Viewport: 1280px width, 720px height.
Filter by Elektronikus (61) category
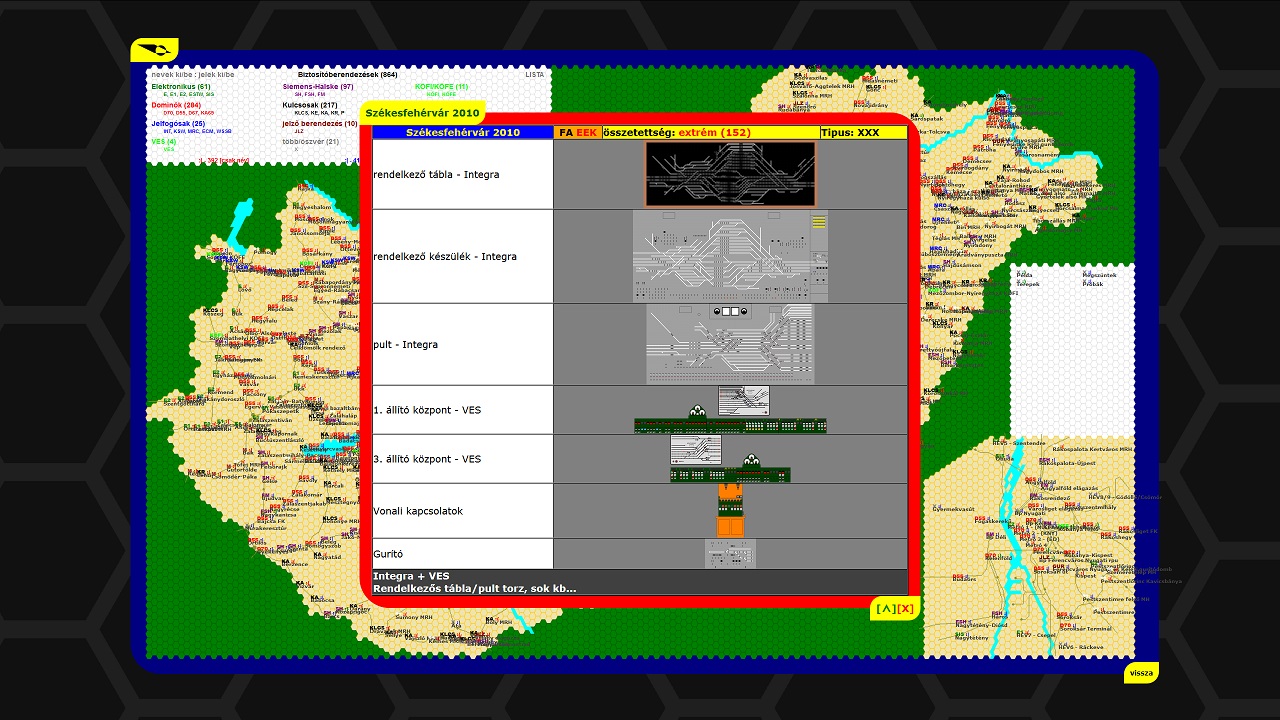point(181,87)
